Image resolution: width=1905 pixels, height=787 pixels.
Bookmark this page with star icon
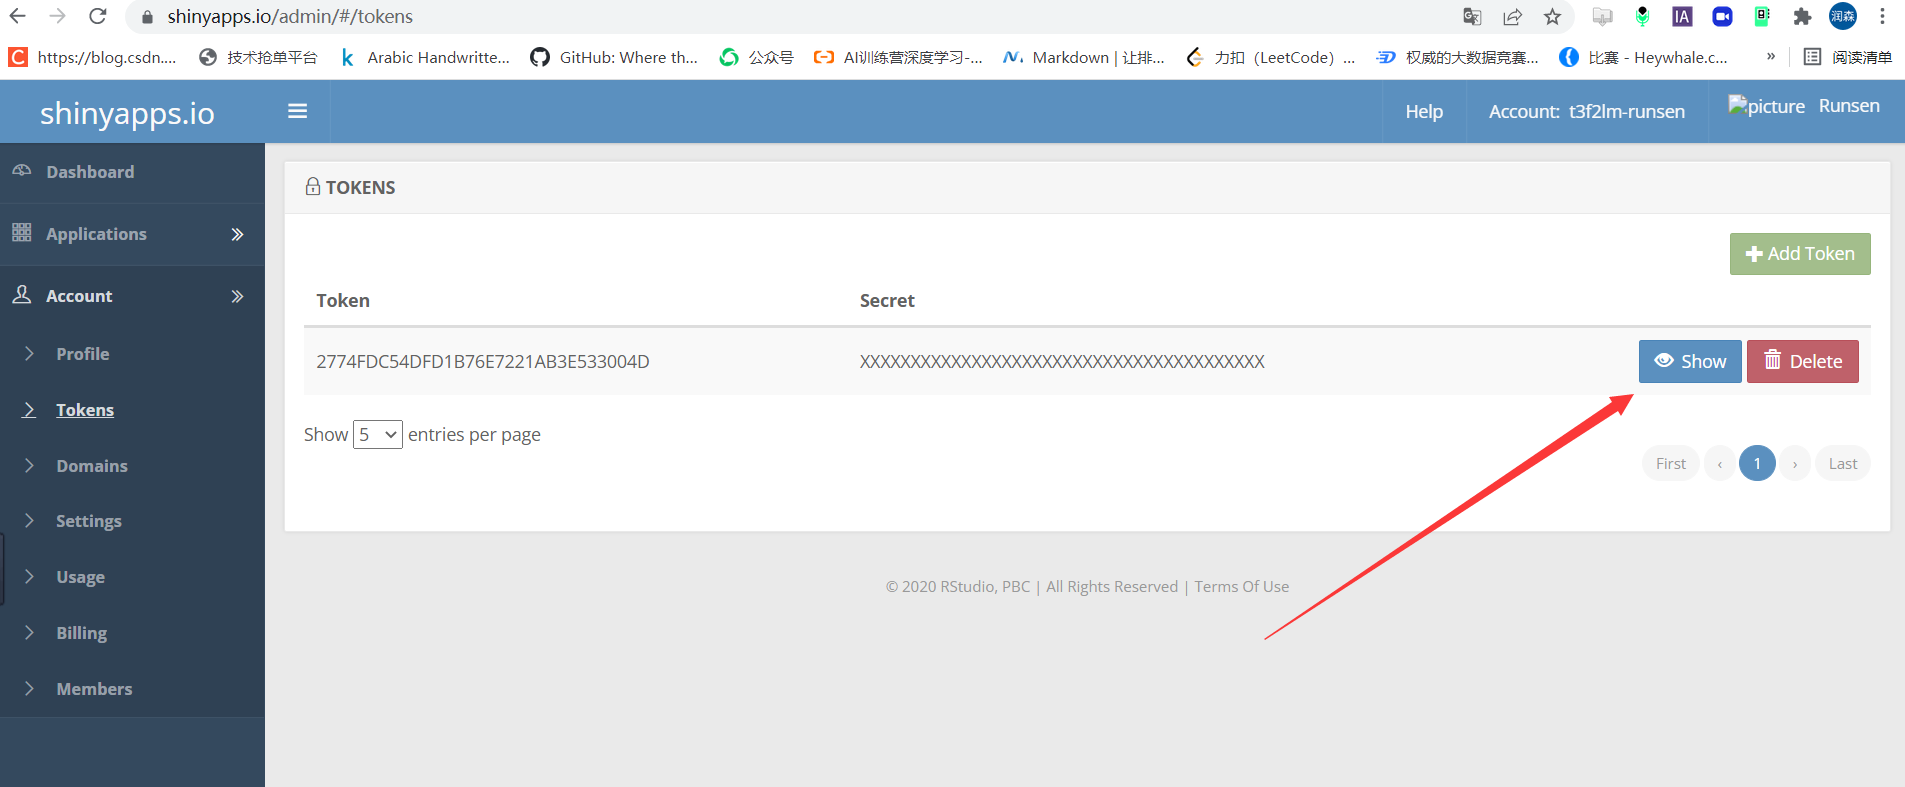pos(1552,16)
